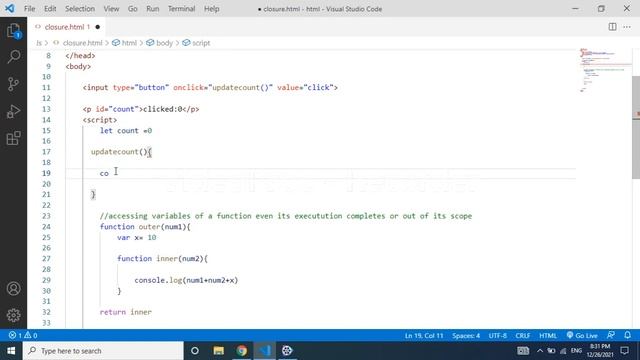Click line number 24 in the gutter
640x360 pixels.
46,227
